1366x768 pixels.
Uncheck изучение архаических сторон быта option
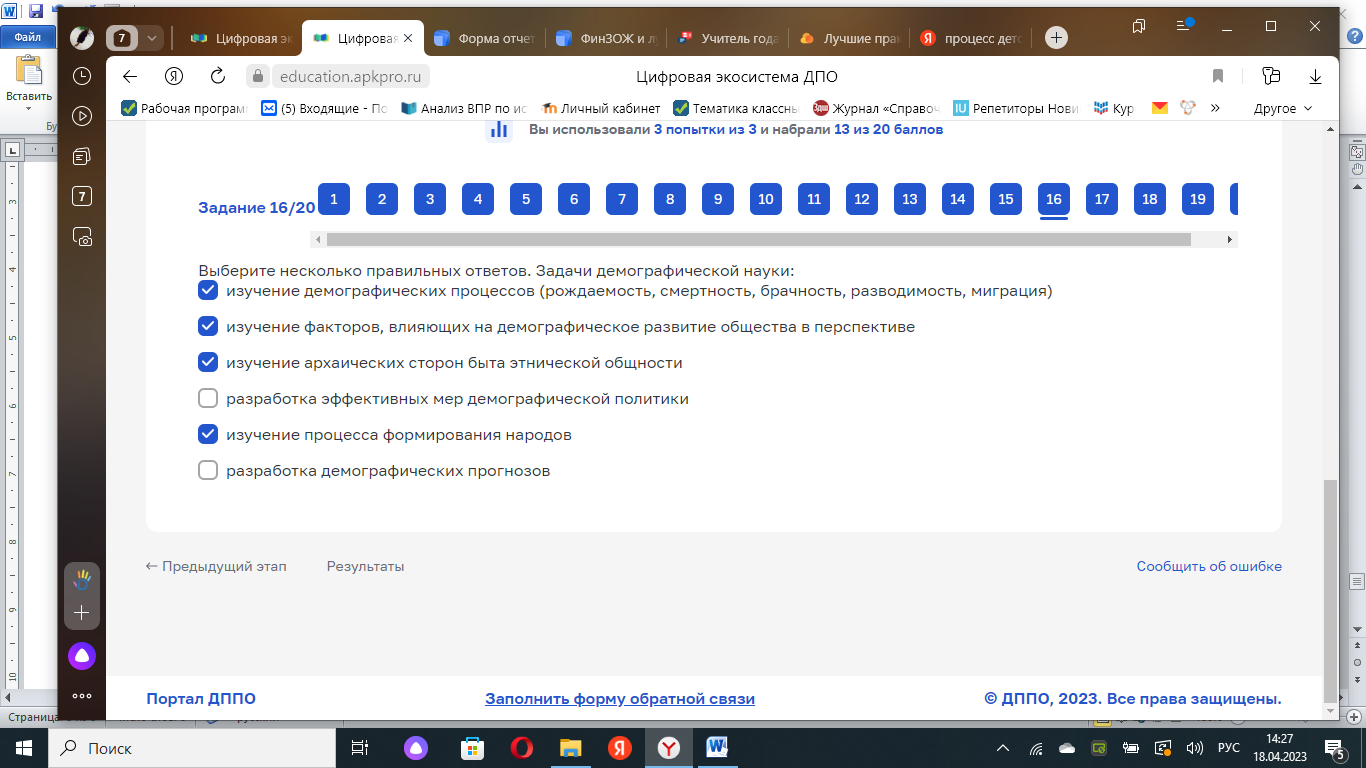tap(208, 363)
